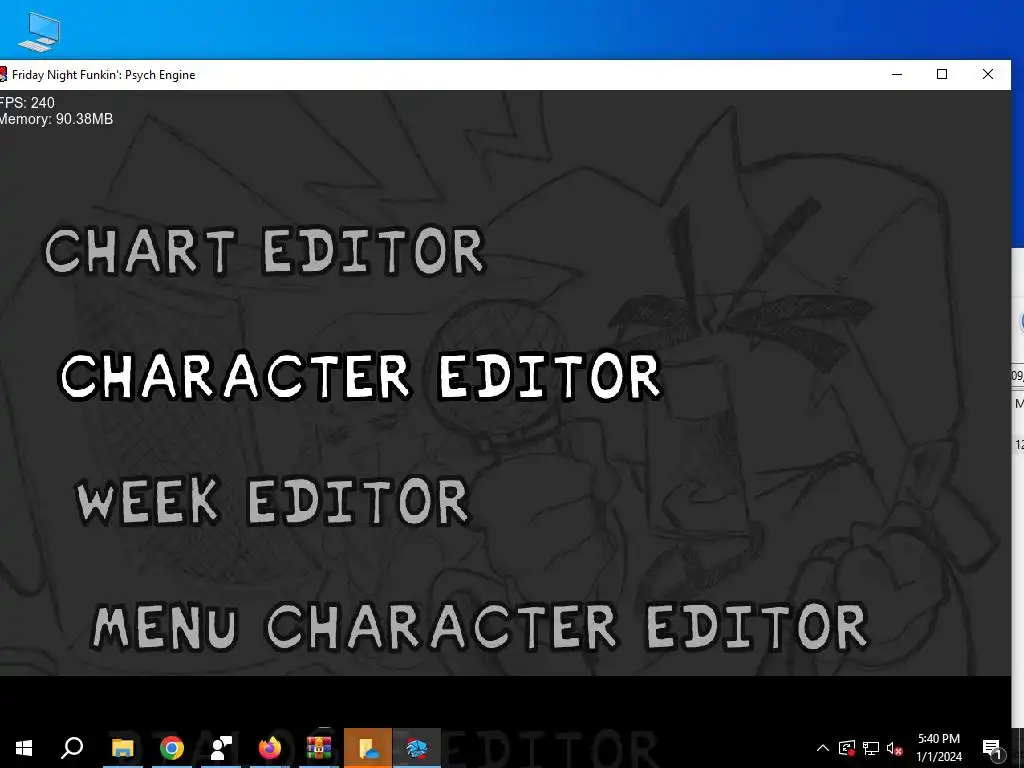
Task: Close the Psych Engine window
Action: pyautogui.click(x=987, y=74)
